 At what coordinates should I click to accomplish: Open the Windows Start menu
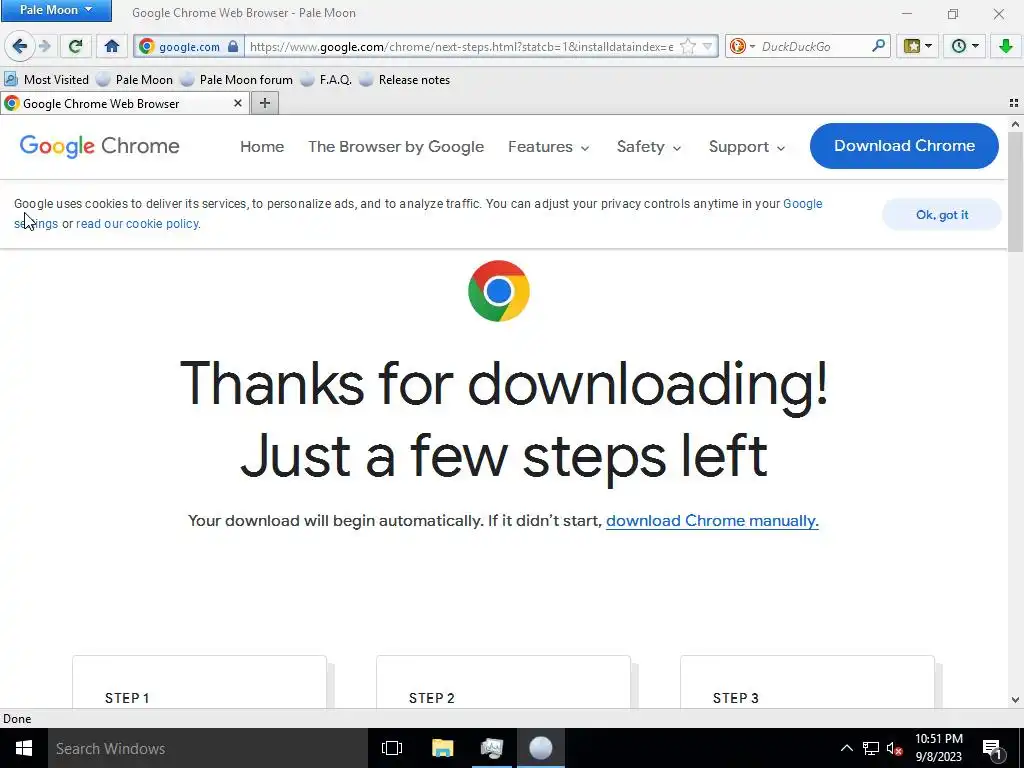pos(24,748)
